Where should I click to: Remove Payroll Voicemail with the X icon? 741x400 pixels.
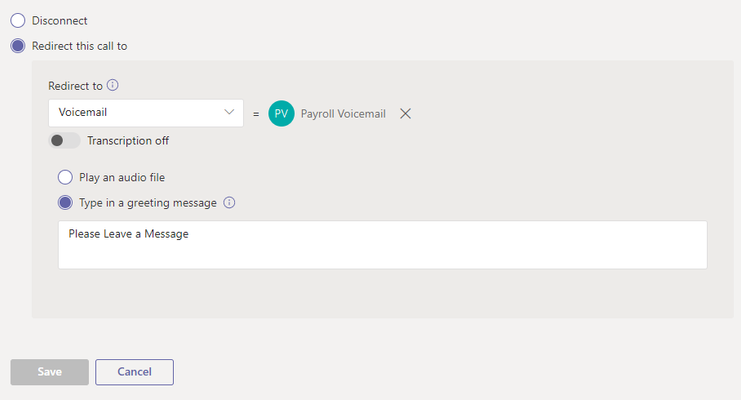tap(405, 113)
